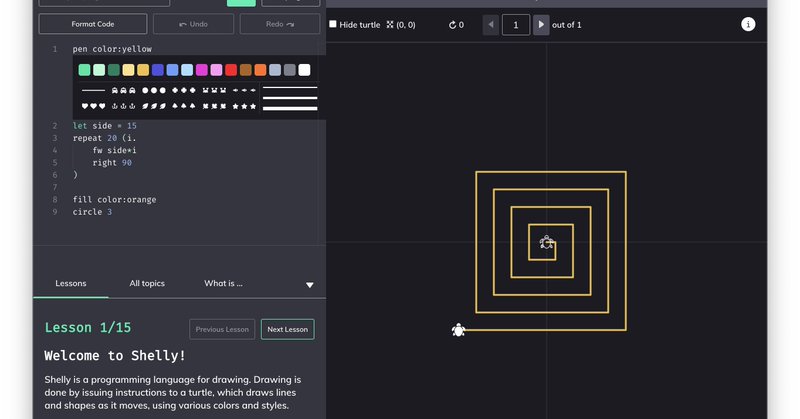Choose the trees pen pattern

click(x=184, y=106)
